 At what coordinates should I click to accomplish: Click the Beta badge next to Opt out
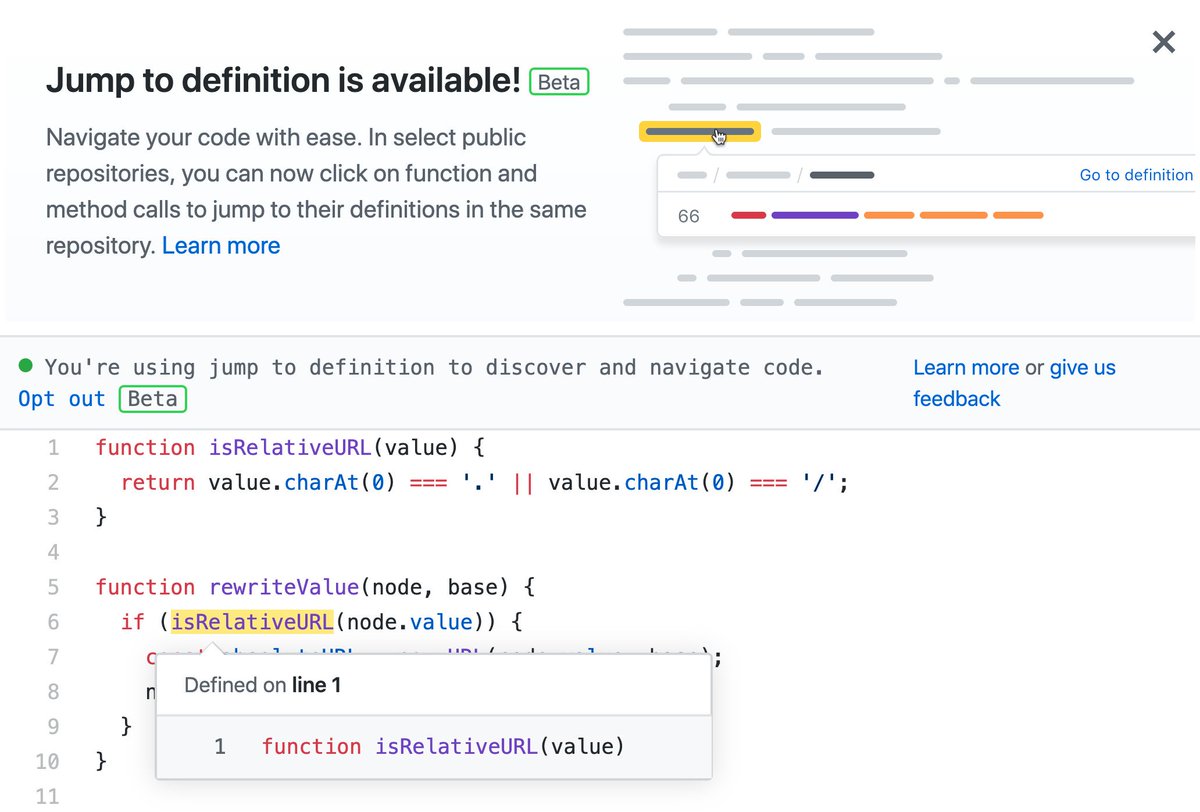point(152,399)
